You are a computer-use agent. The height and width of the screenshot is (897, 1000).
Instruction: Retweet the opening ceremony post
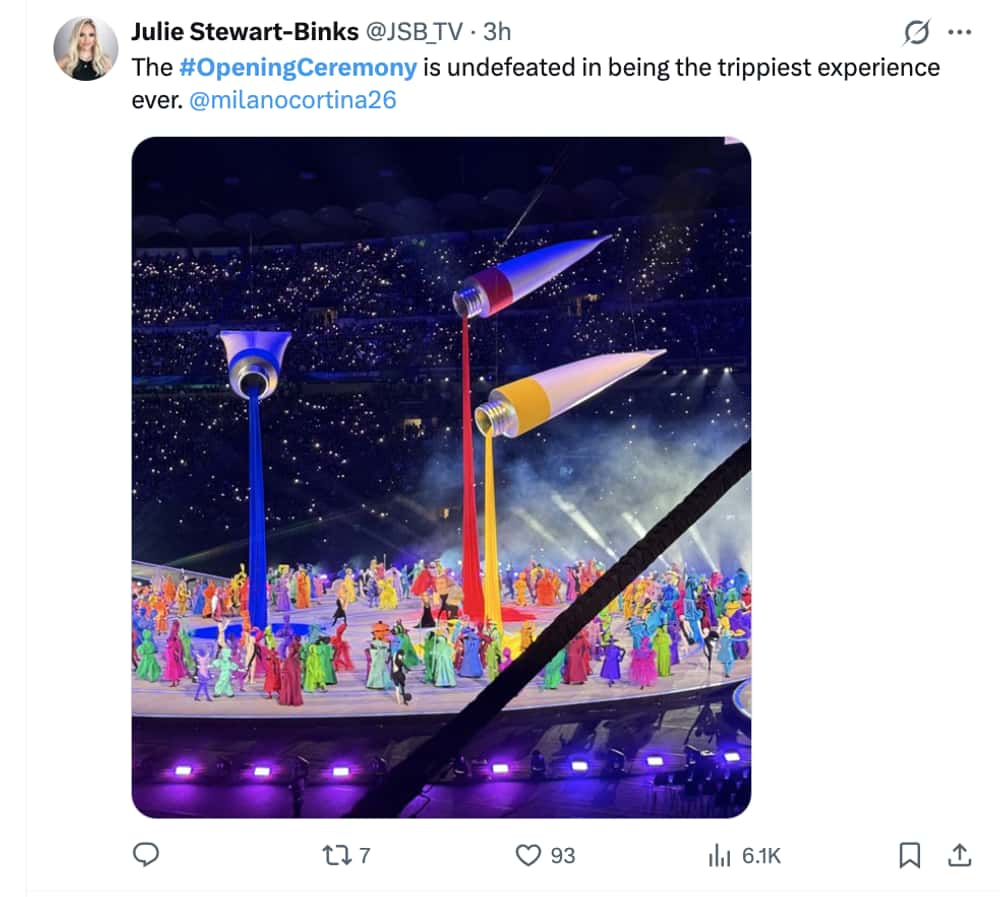coord(330,855)
